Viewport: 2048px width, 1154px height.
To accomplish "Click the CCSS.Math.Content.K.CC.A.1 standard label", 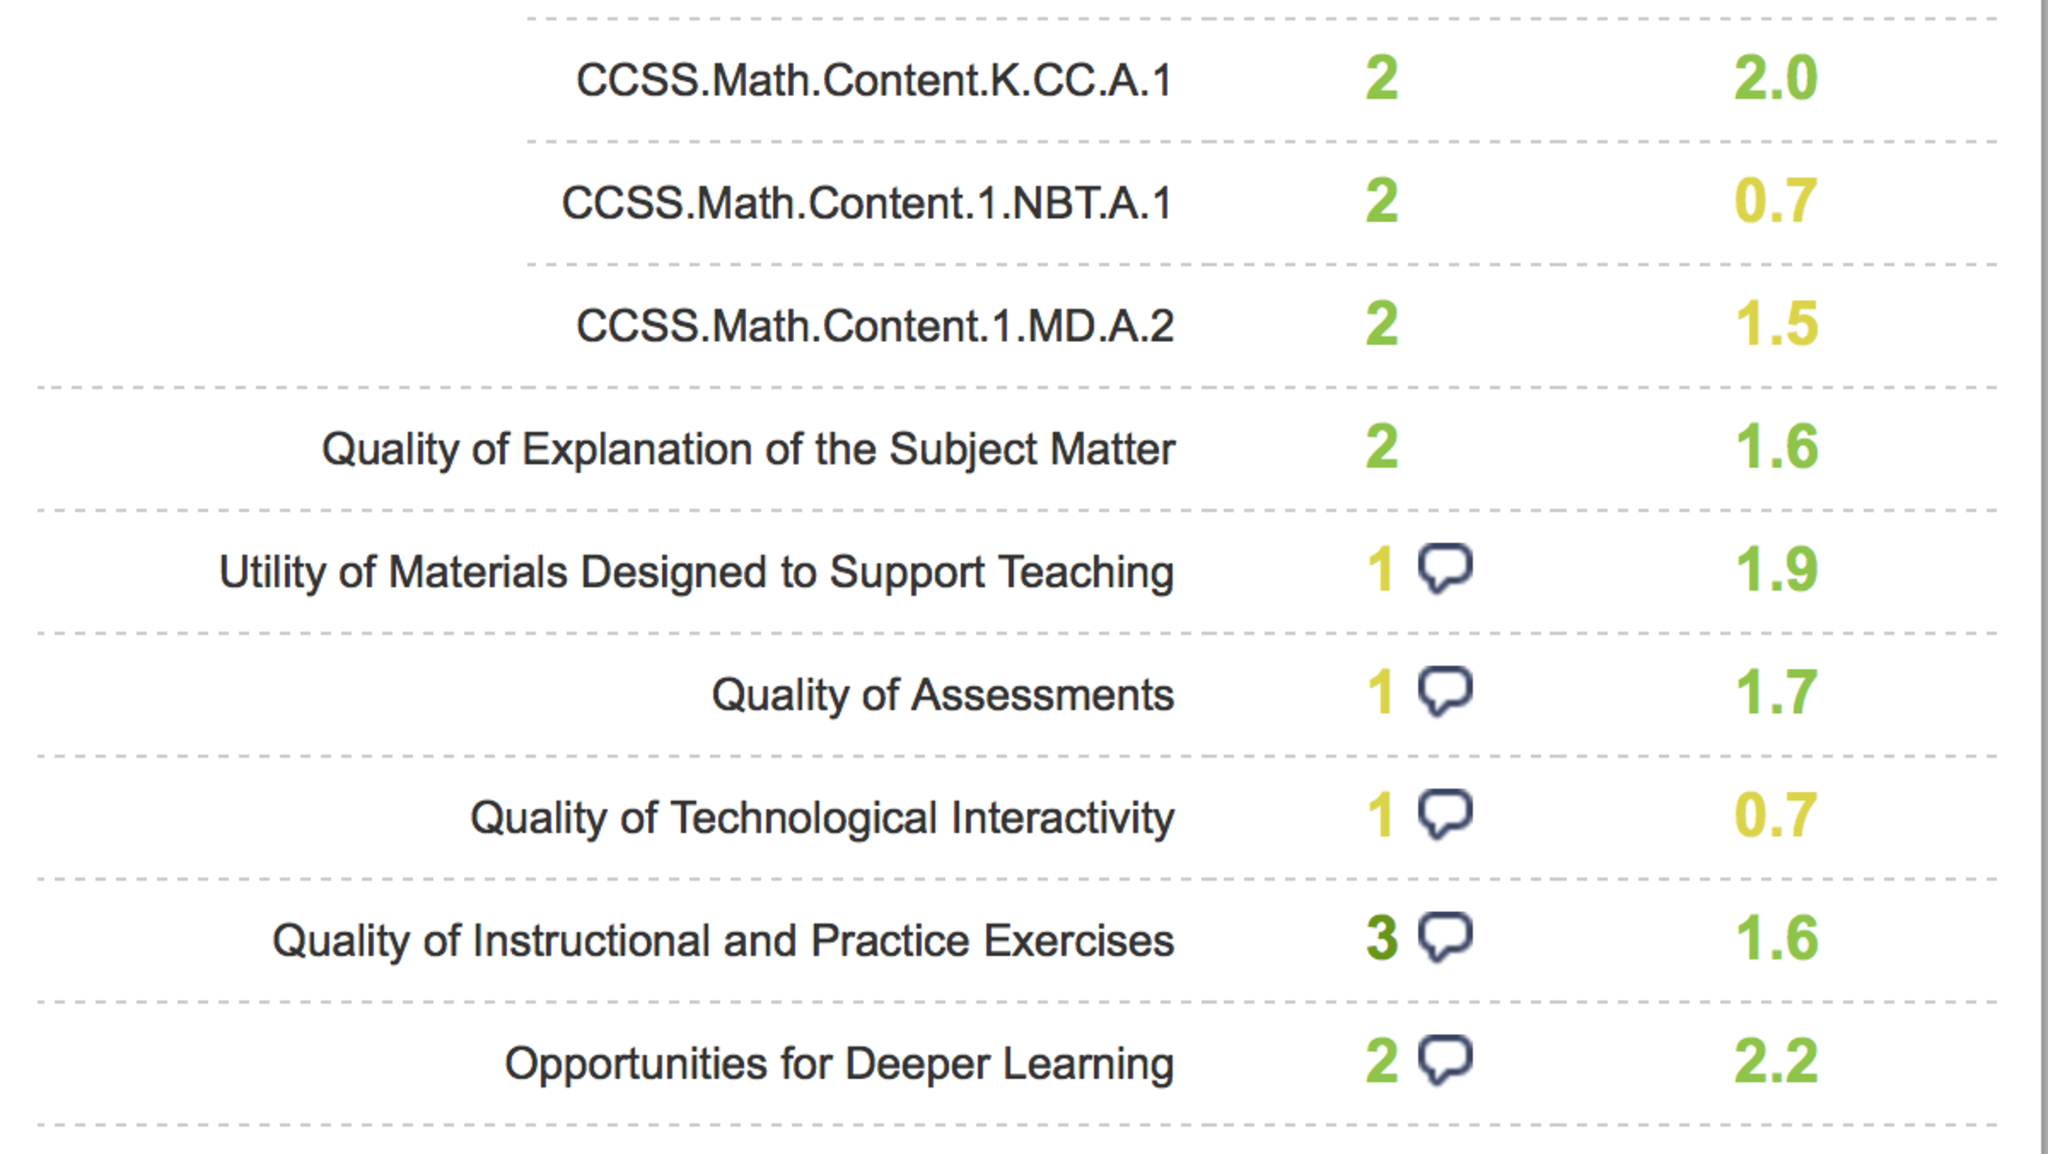I will [x=874, y=80].
